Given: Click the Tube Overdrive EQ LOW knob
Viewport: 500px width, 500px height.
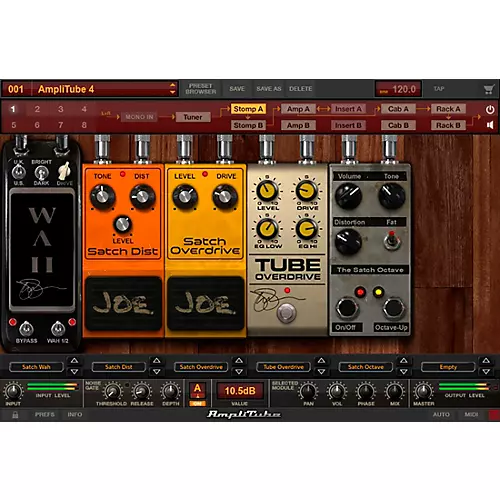Looking at the screenshot, I should click(267, 229).
